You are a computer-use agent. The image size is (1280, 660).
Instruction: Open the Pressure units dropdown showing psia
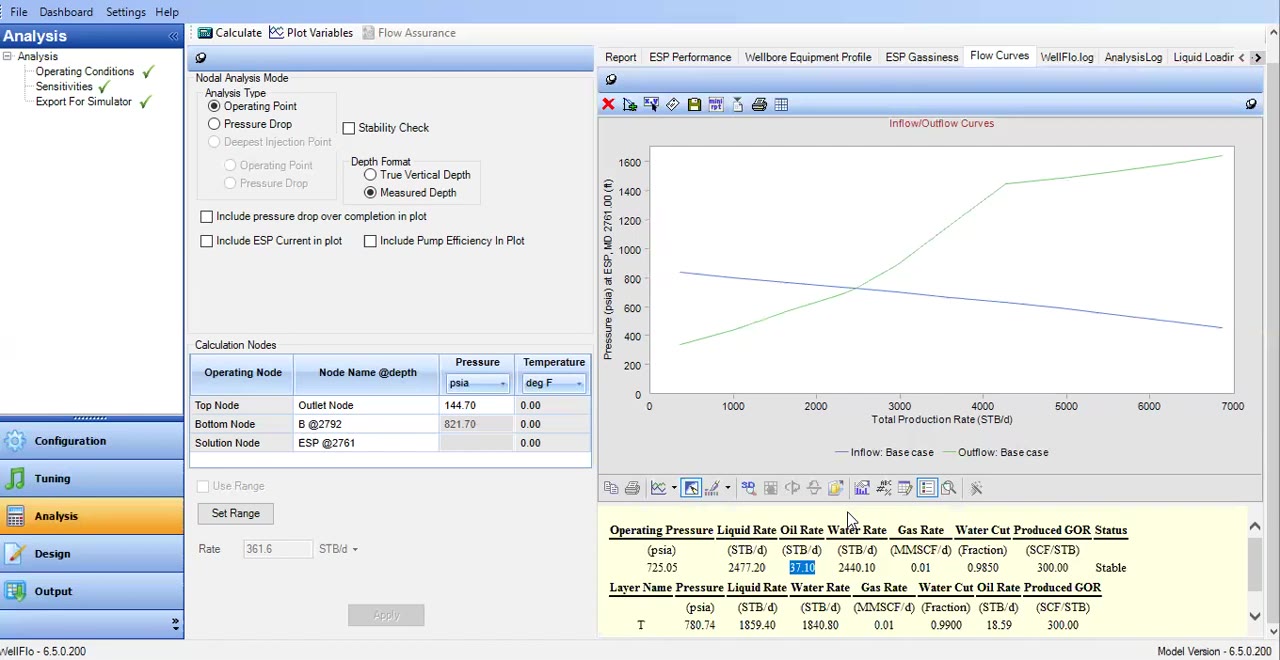click(503, 383)
